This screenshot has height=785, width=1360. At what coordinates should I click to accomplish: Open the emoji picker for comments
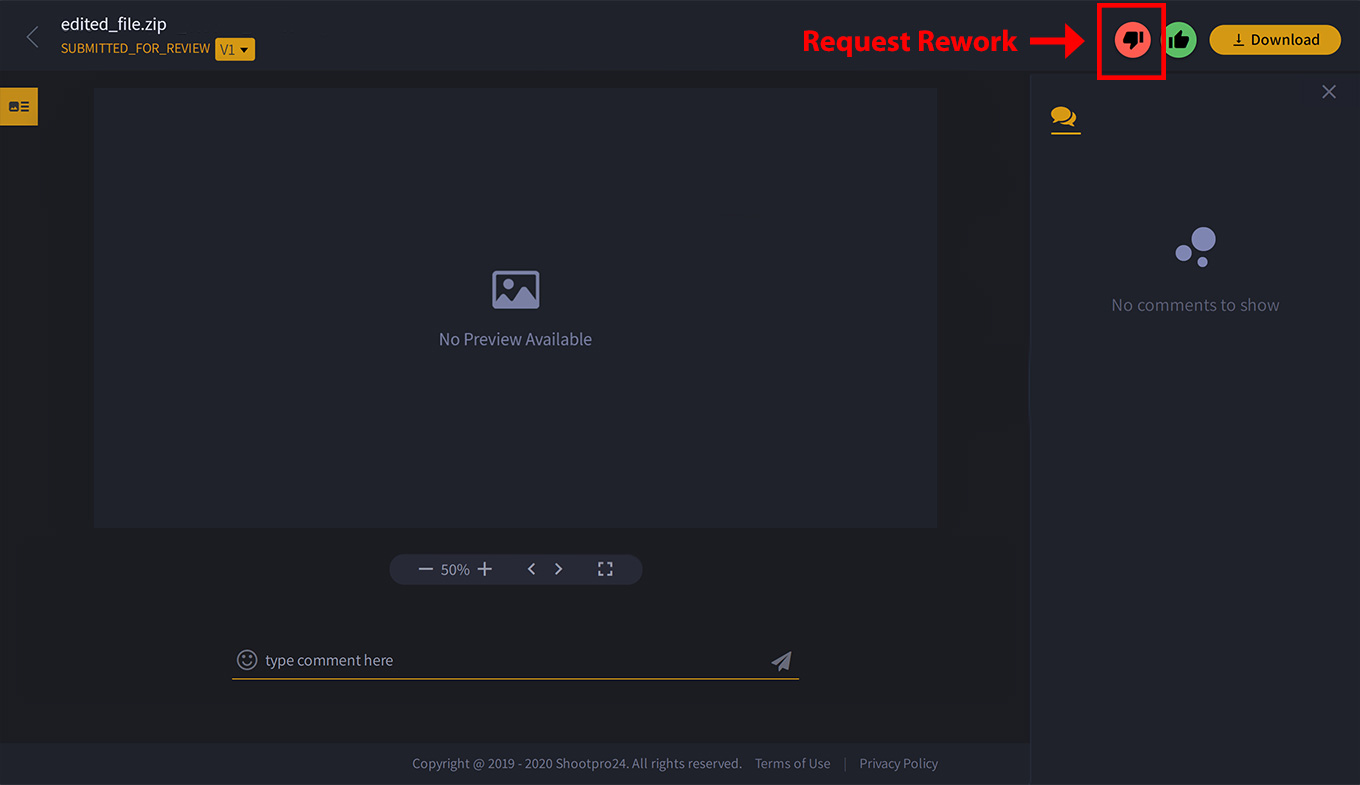click(x=247, y=660)
